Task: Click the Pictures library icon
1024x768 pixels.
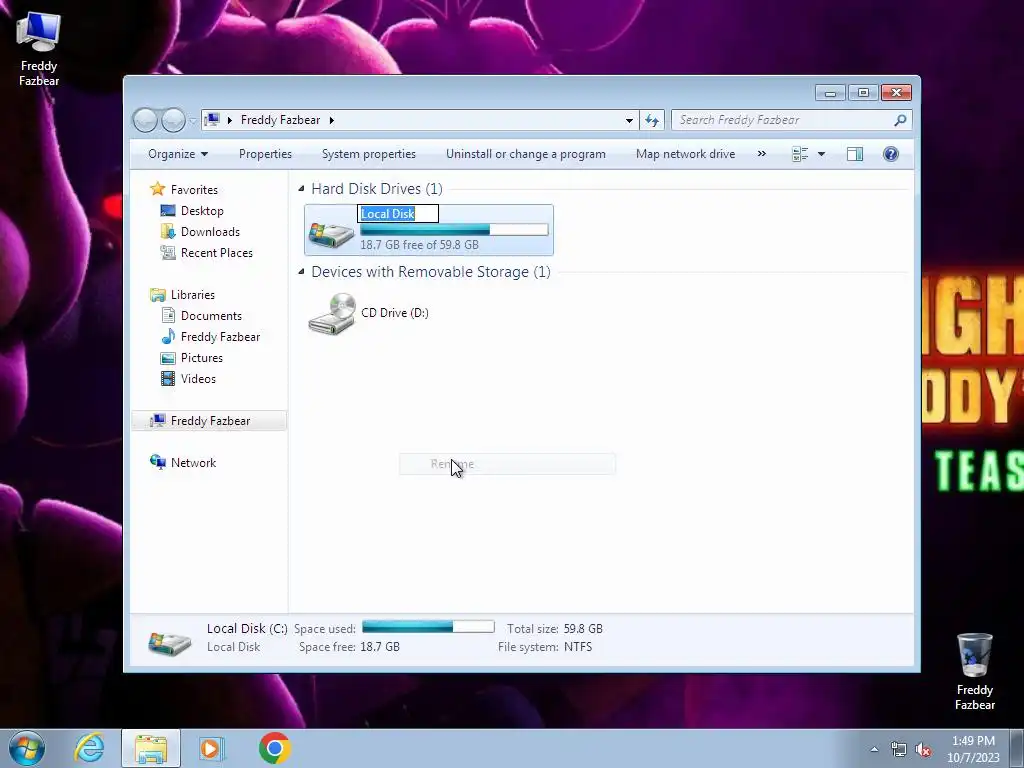Action: (168, 358)
